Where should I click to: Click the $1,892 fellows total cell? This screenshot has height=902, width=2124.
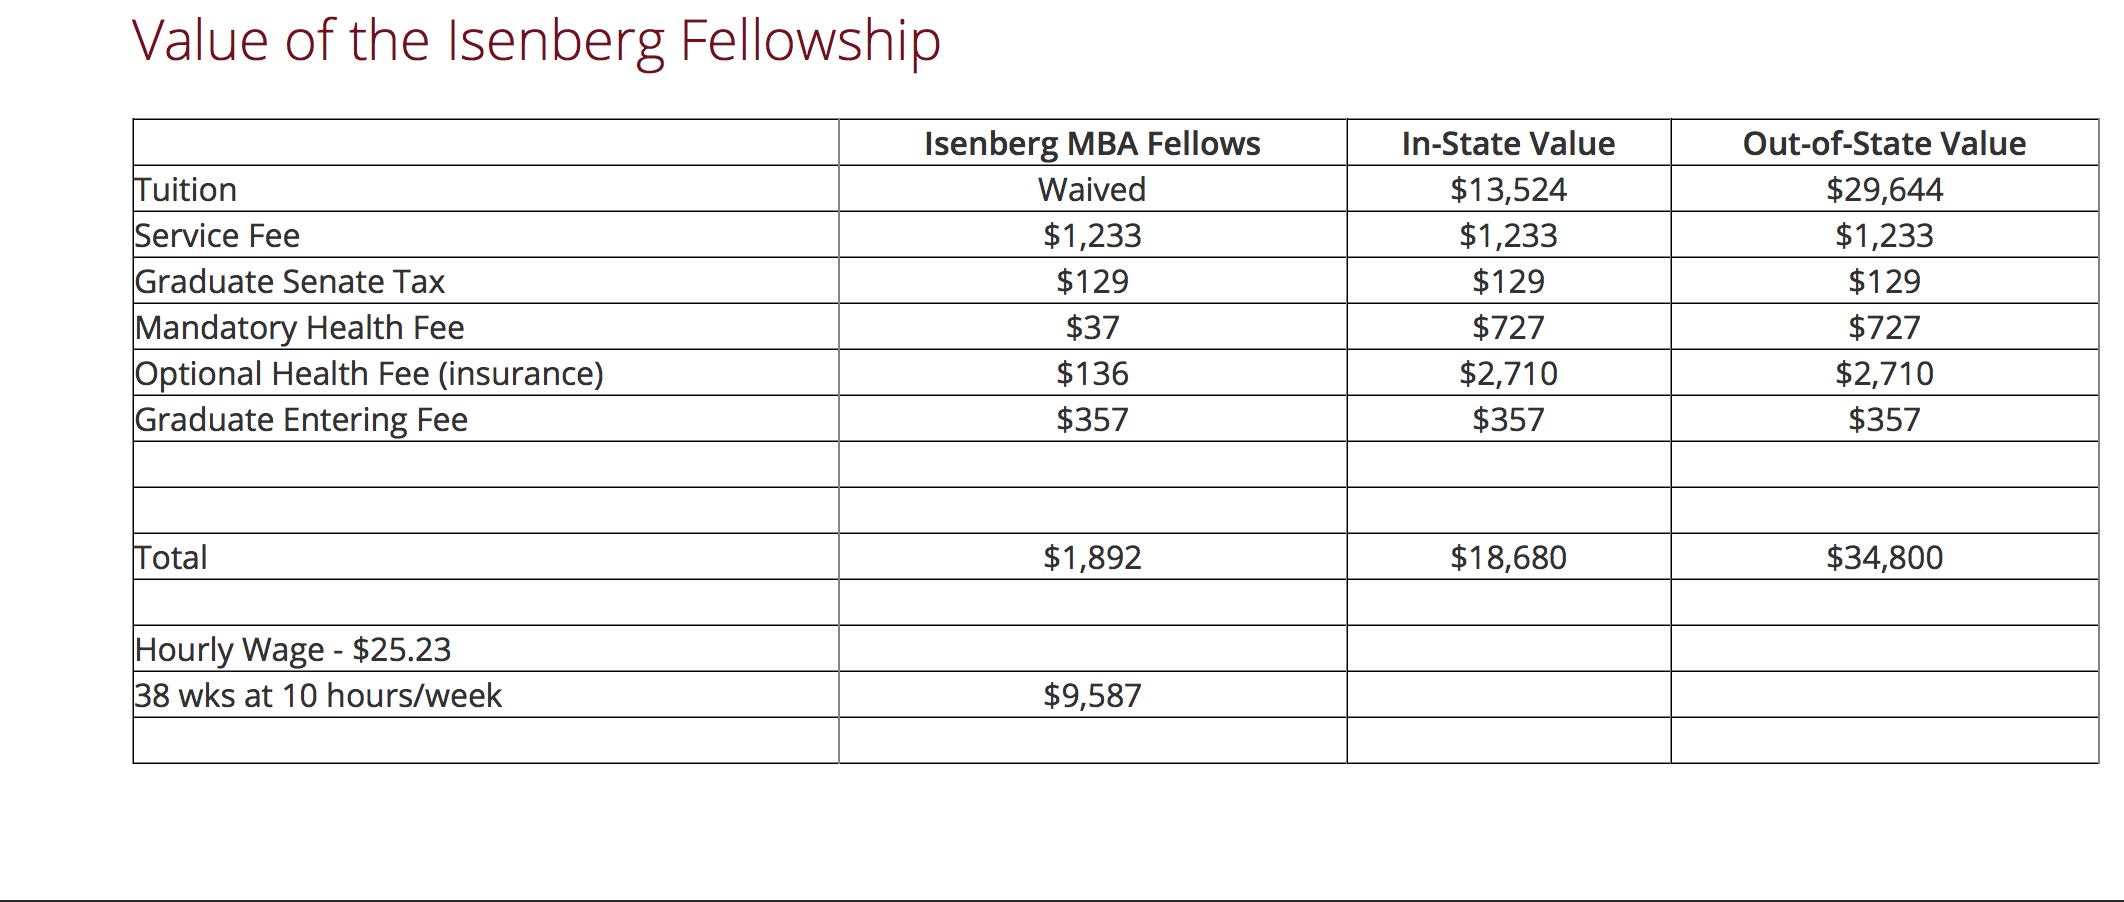(1092, 558)
